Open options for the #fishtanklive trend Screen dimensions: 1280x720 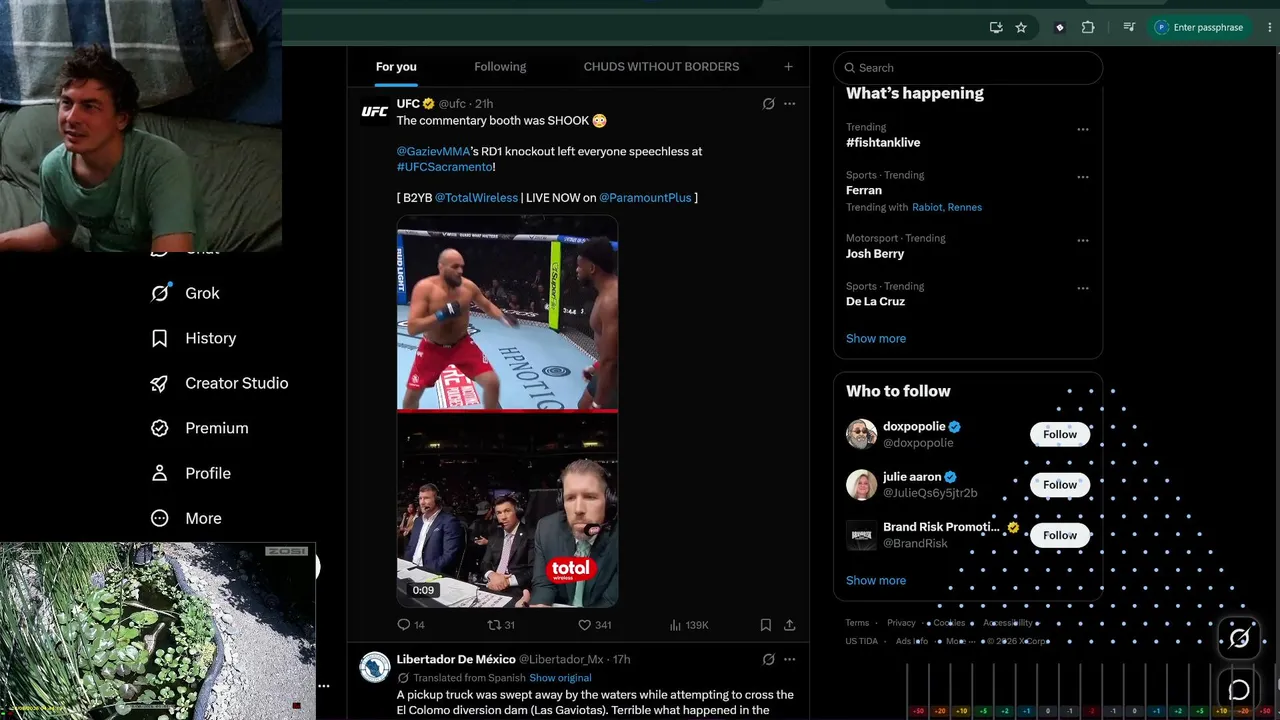[x=1082, y=129]
